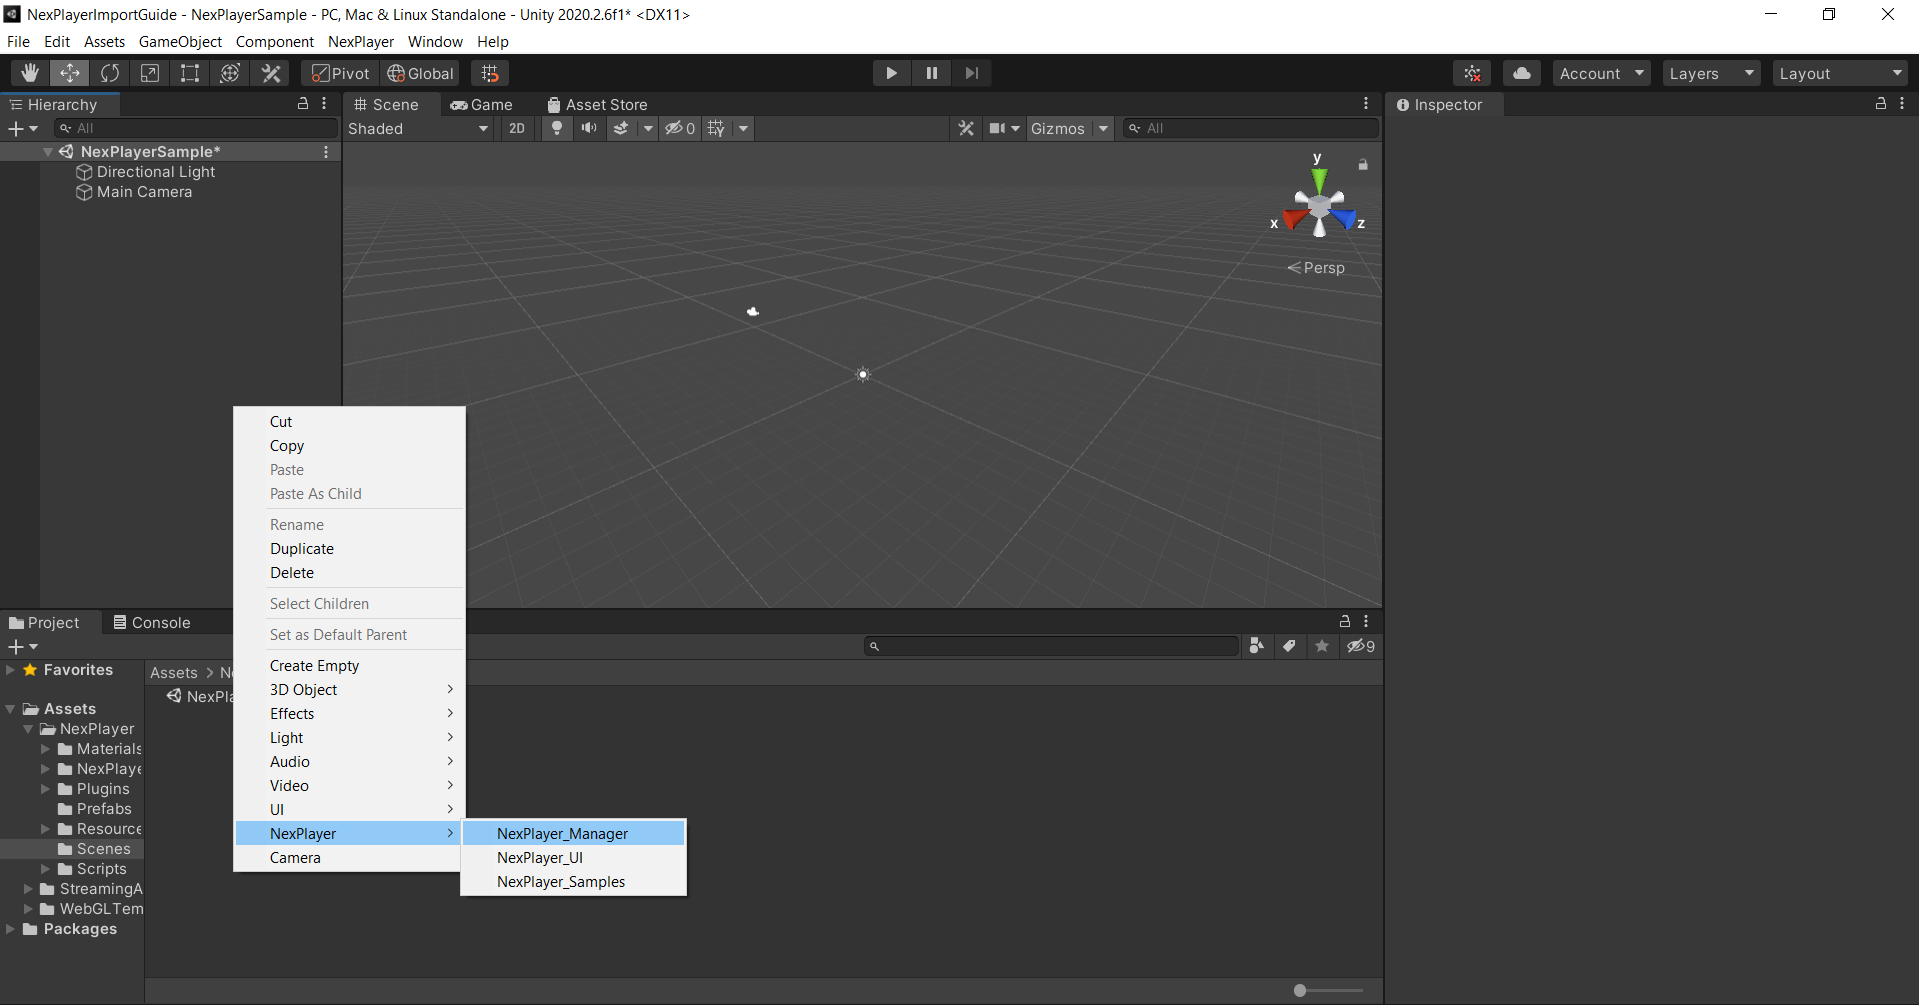
Task: Click the Hierarchy search field
Action: click(197, 128)
